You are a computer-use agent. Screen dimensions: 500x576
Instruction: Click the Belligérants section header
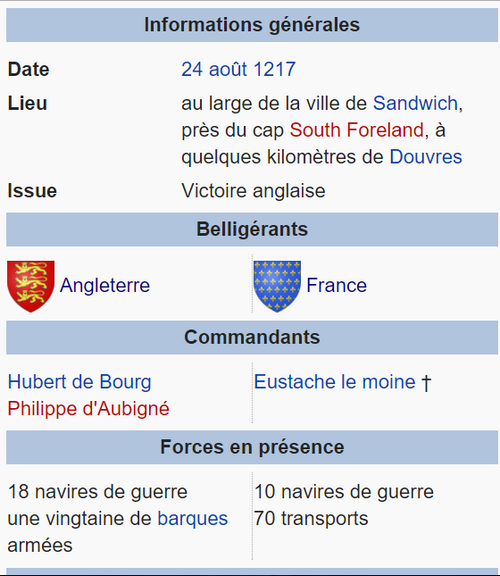click(x=252, y=229)
